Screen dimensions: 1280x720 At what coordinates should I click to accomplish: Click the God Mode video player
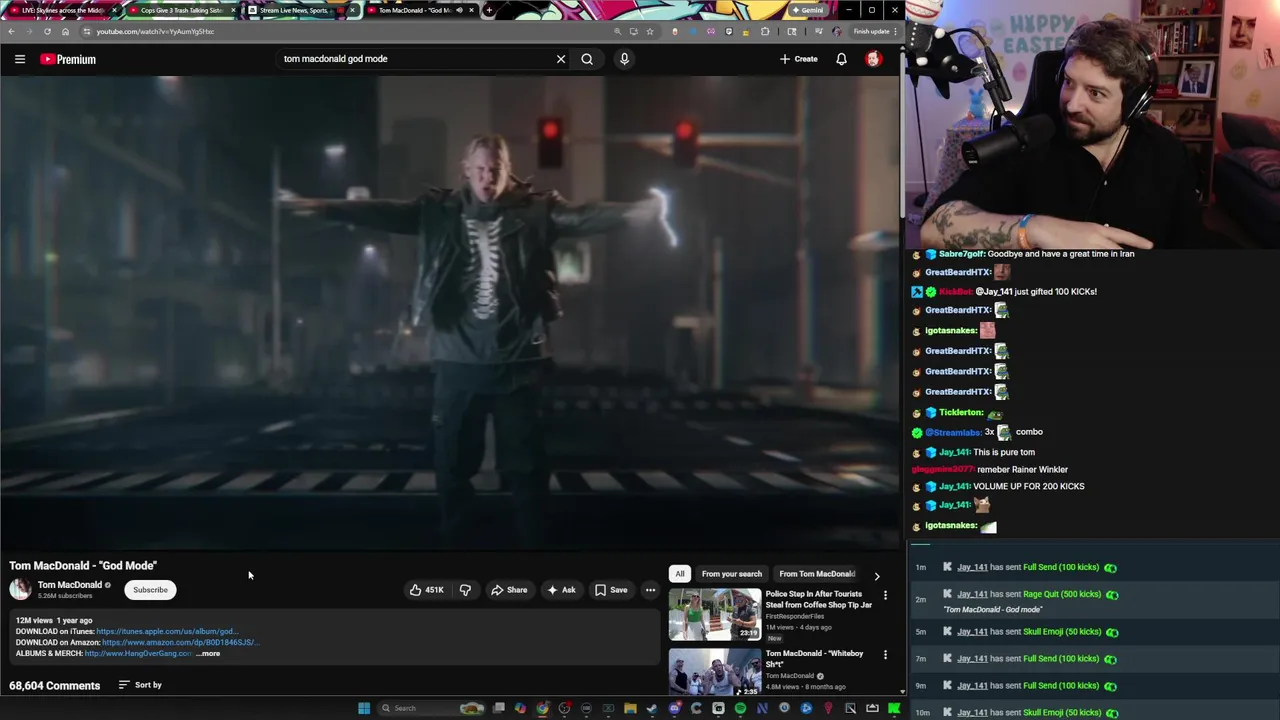pyautogui.click(x=450, y=312)
